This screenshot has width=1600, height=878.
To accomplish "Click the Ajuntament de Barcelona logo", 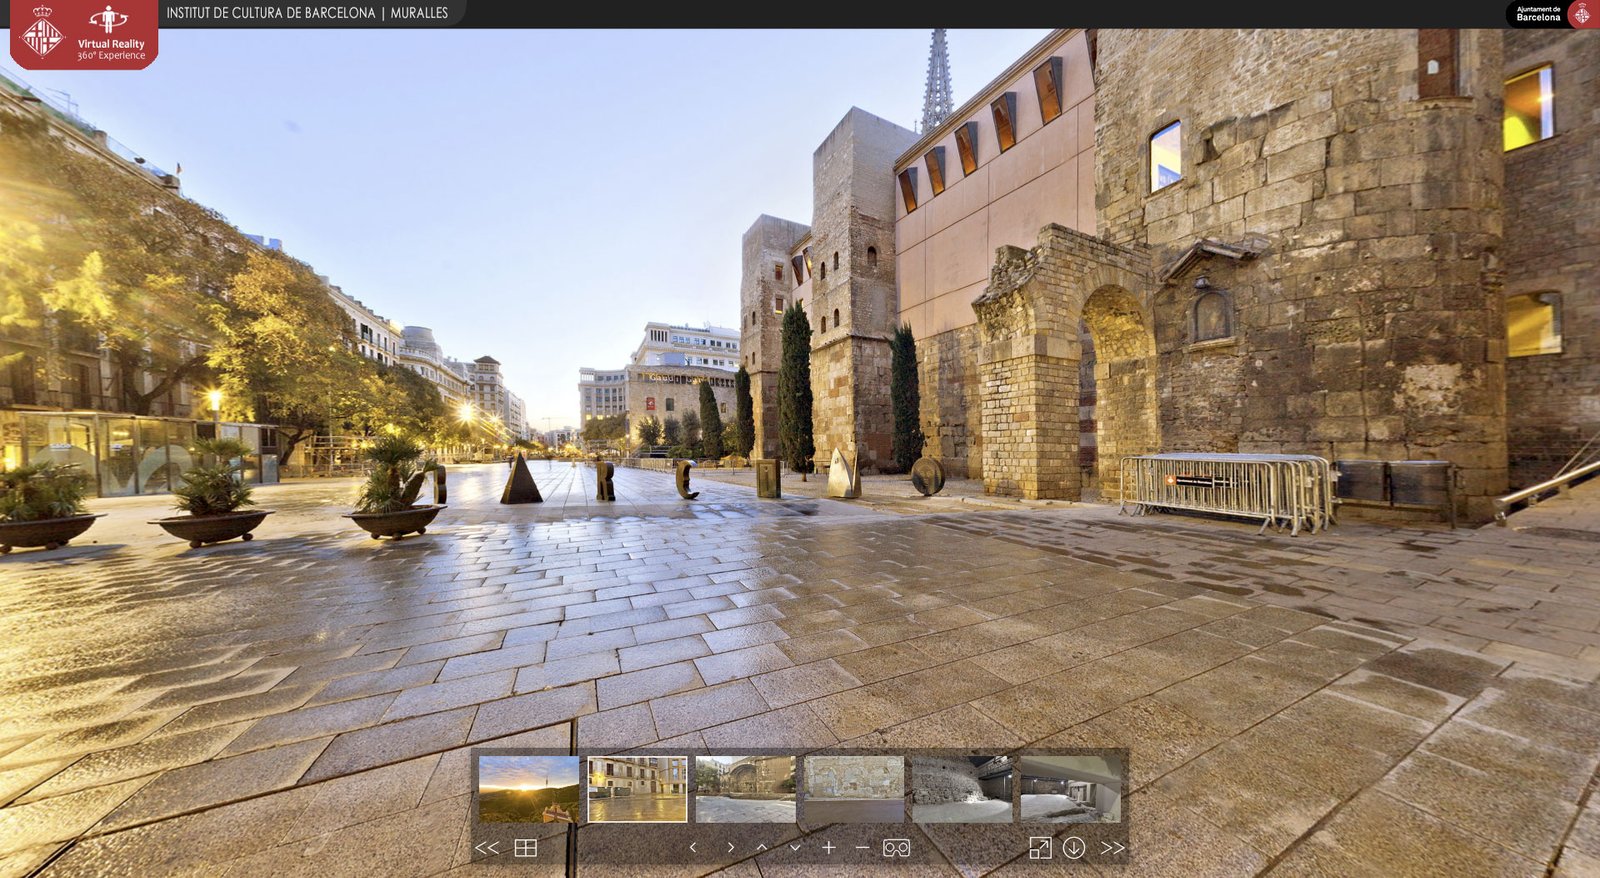I will (1552, 14).
